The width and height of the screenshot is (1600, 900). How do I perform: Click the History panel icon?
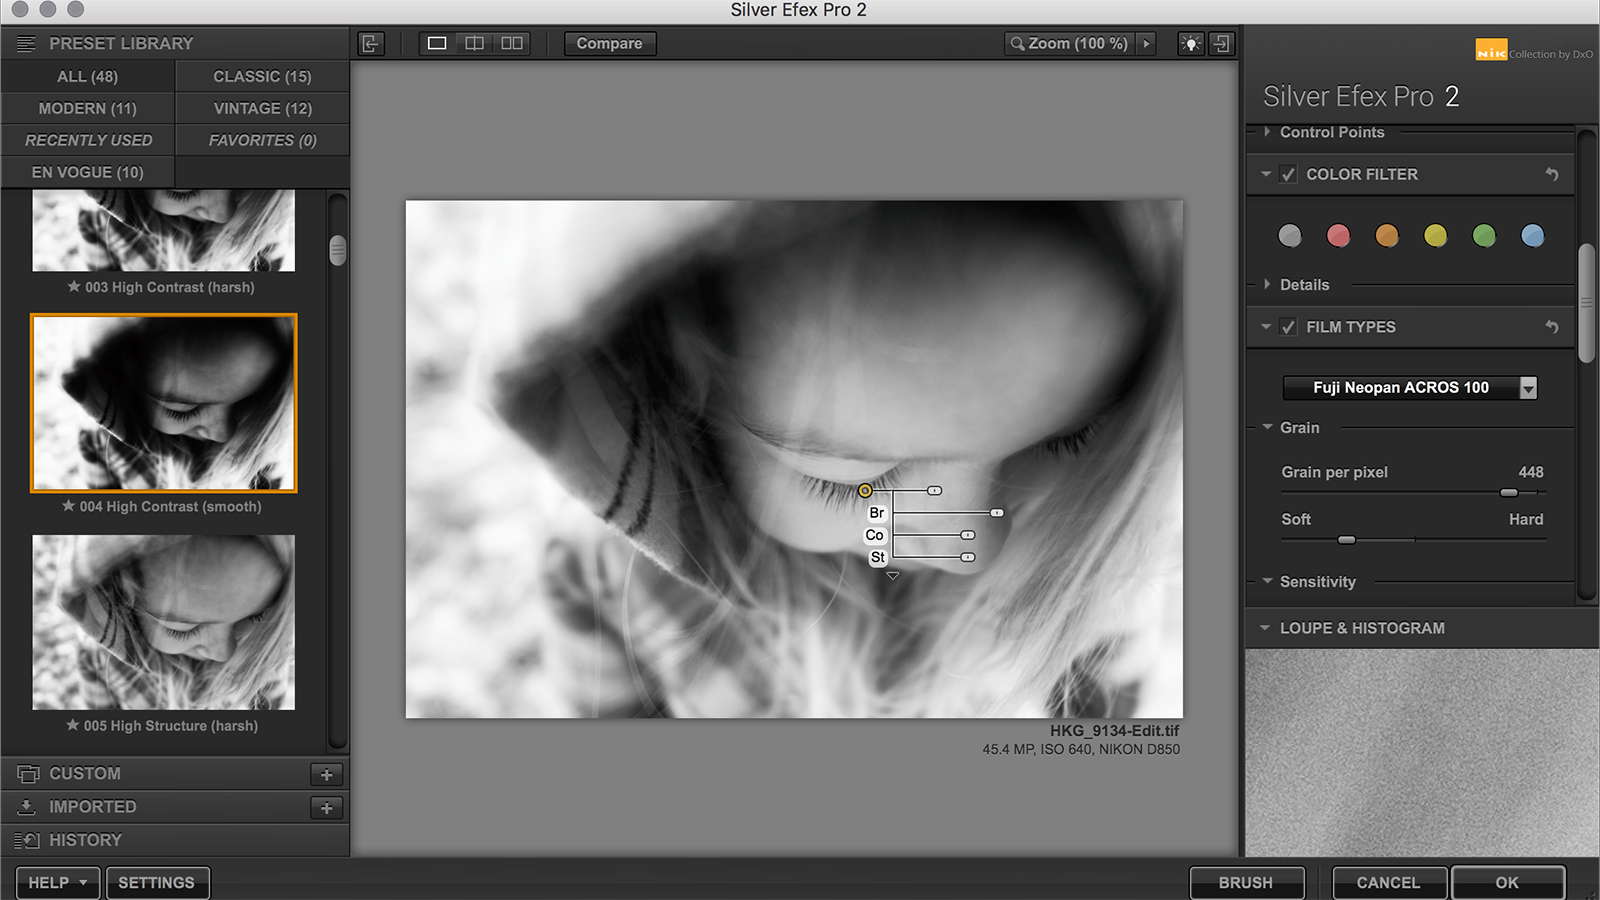click(x=27, y=841)
